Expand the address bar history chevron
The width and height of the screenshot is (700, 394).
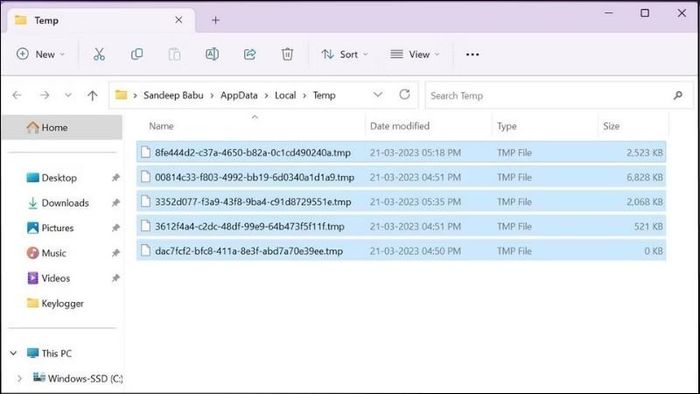tap(378, 95)
